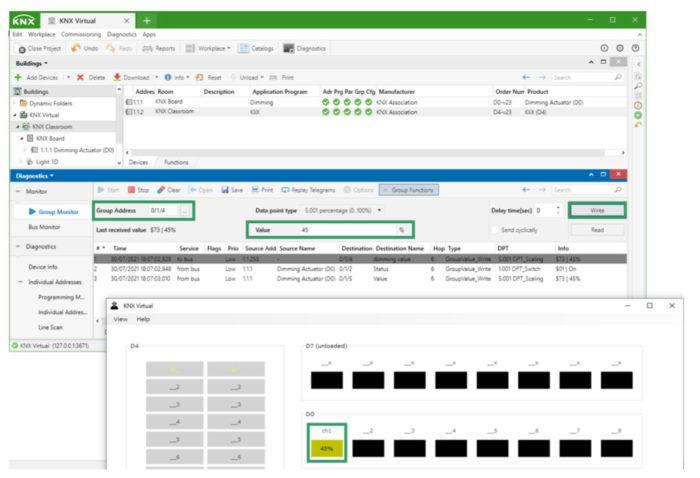Image resolution: width=700 pixels, height=478 pixels.
Task: Click the Close Project icon
Action: [x=21, y=49]
